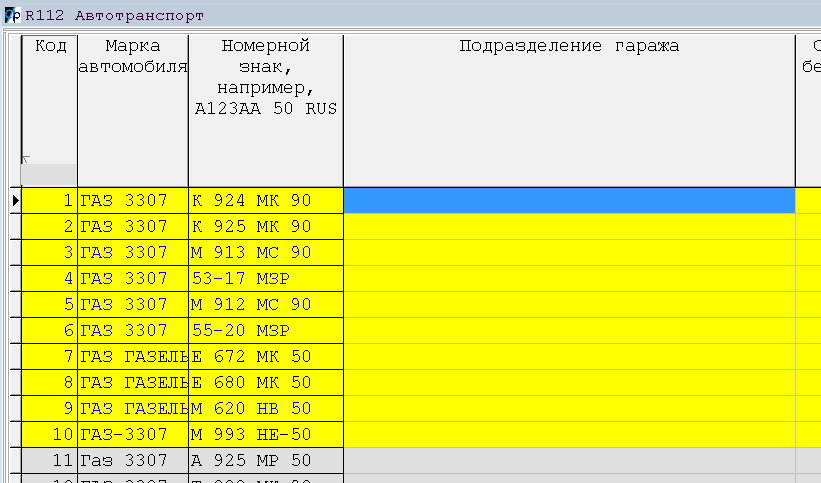
Task: Click plate cell "Е 672 МК 50"
Action: pyautogui.click(x=265, y=356)
